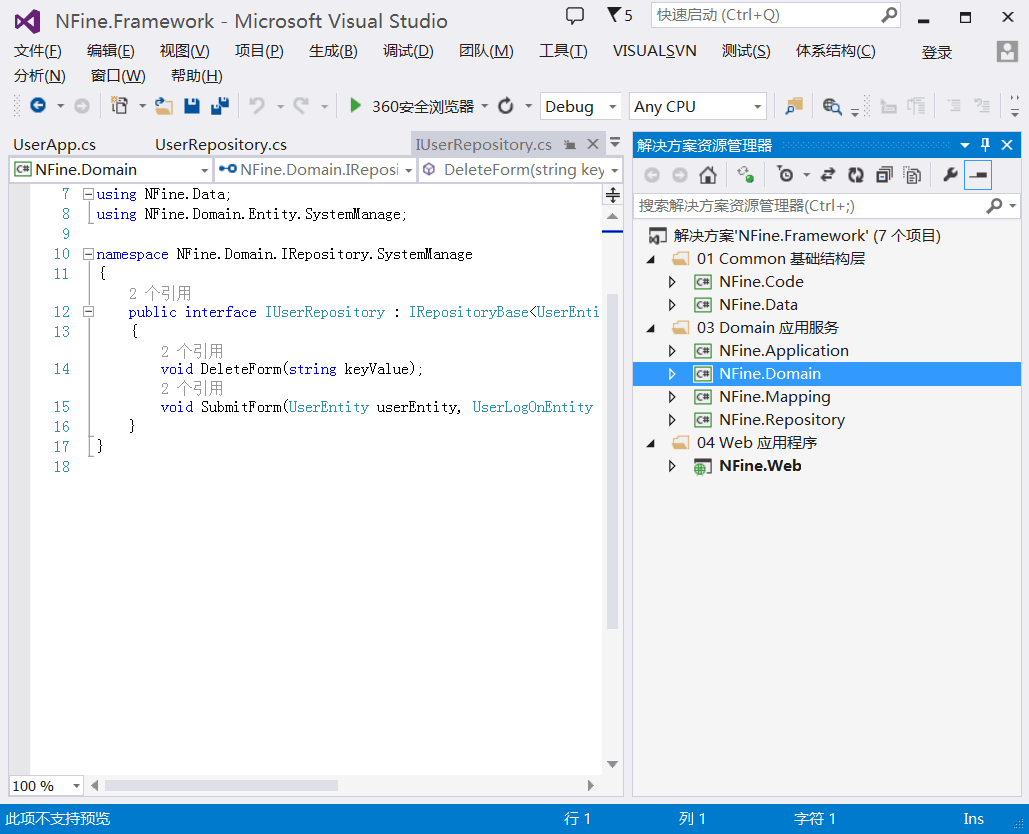The width and height of the screenshot is (1029, 834).
Task: Open the VISUALSVN menu
Action: point(654,51)
